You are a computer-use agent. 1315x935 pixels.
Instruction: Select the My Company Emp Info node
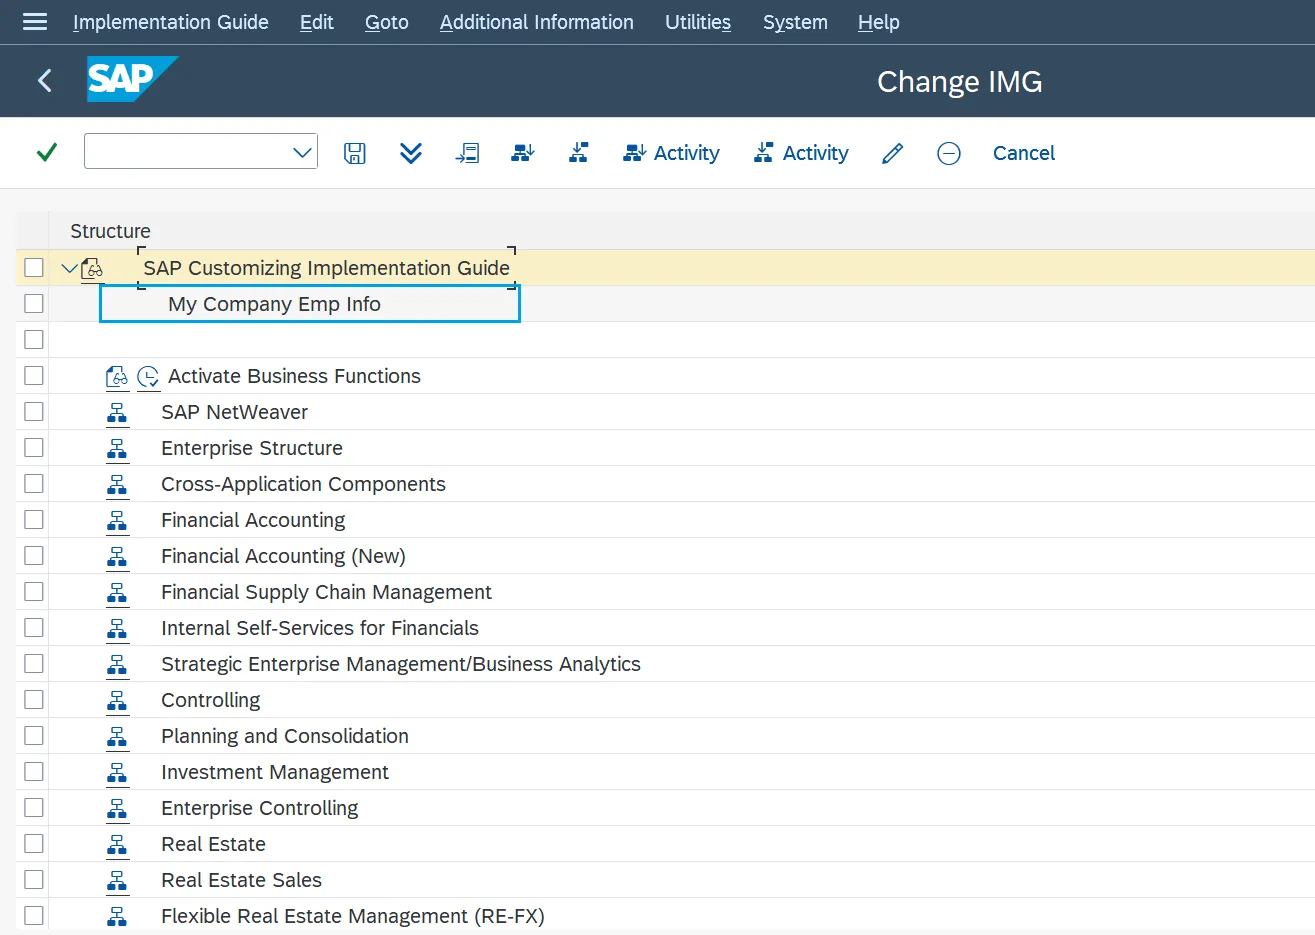tap(275, 303)
